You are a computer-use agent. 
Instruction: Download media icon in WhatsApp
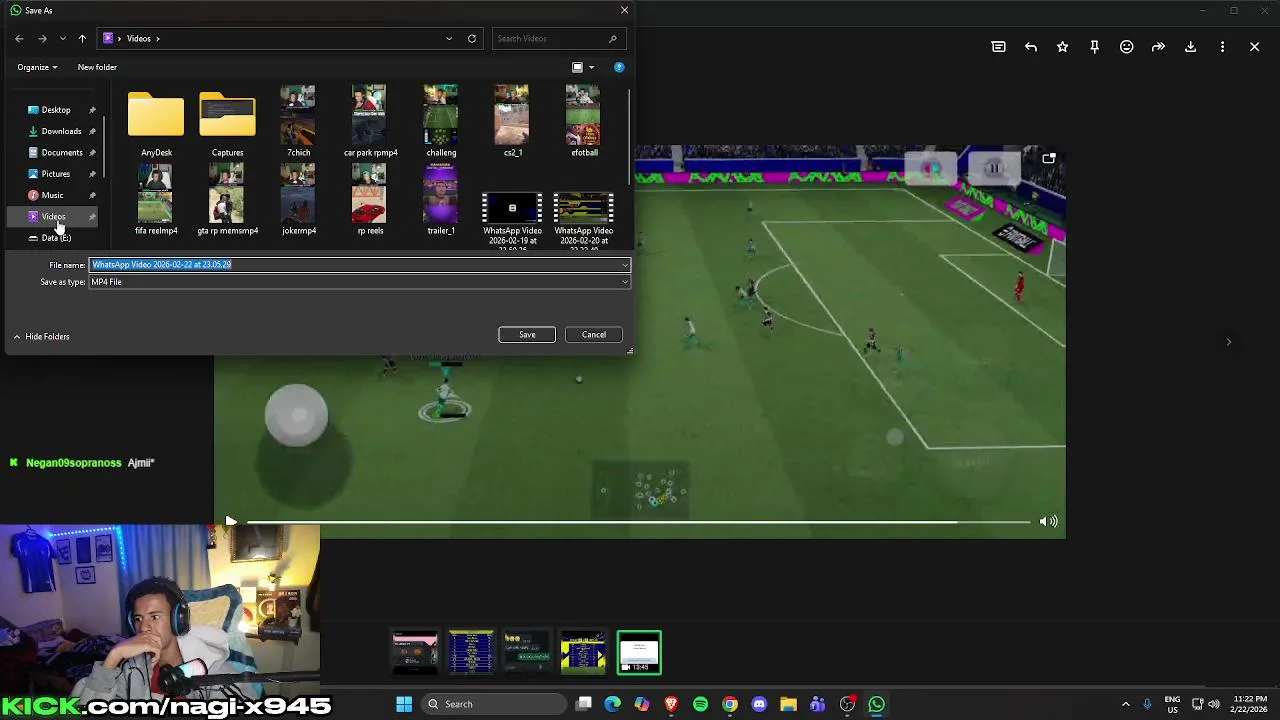click(1190, 47)
